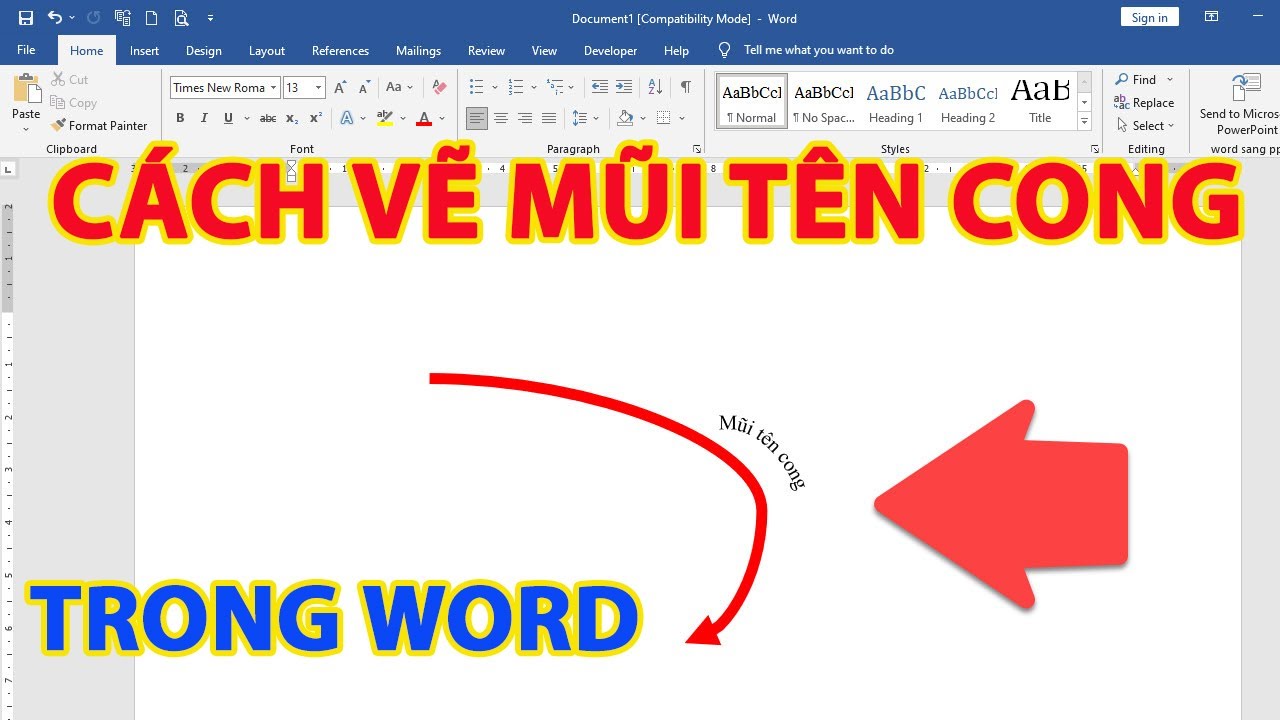Save the document with the floppy icon

[26, 18]
